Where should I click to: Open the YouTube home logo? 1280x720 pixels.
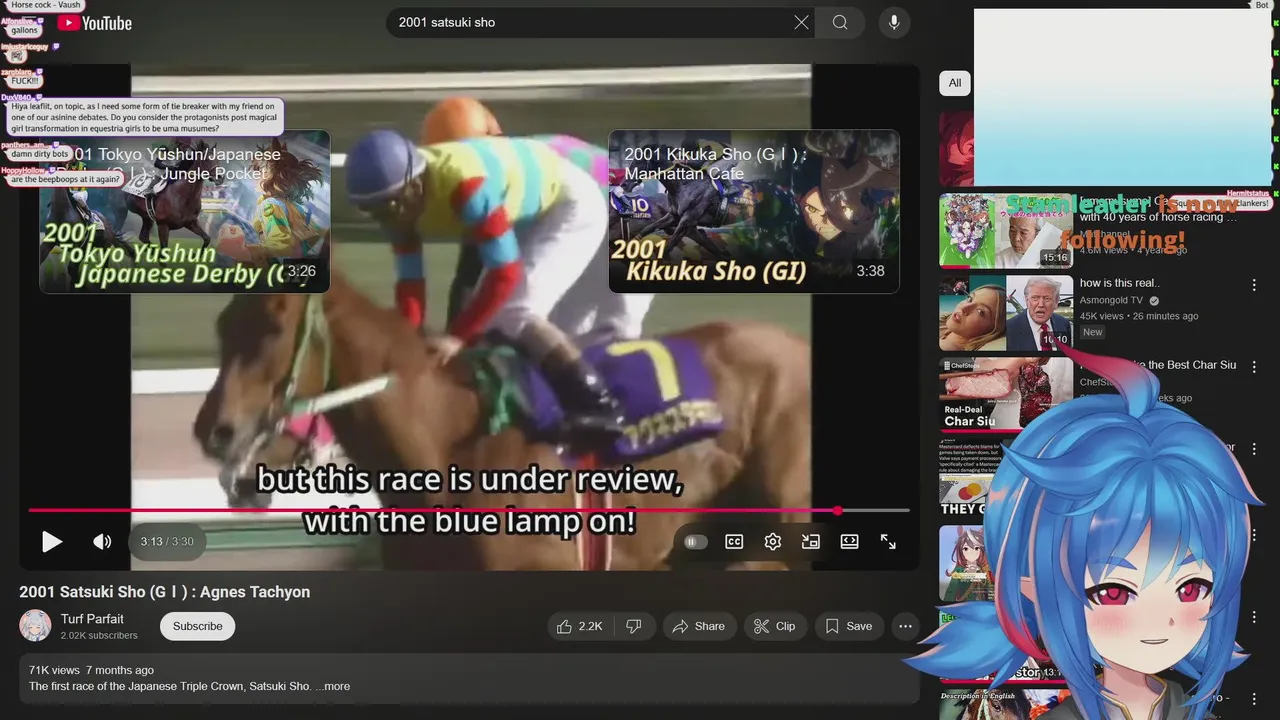(95, 23)
